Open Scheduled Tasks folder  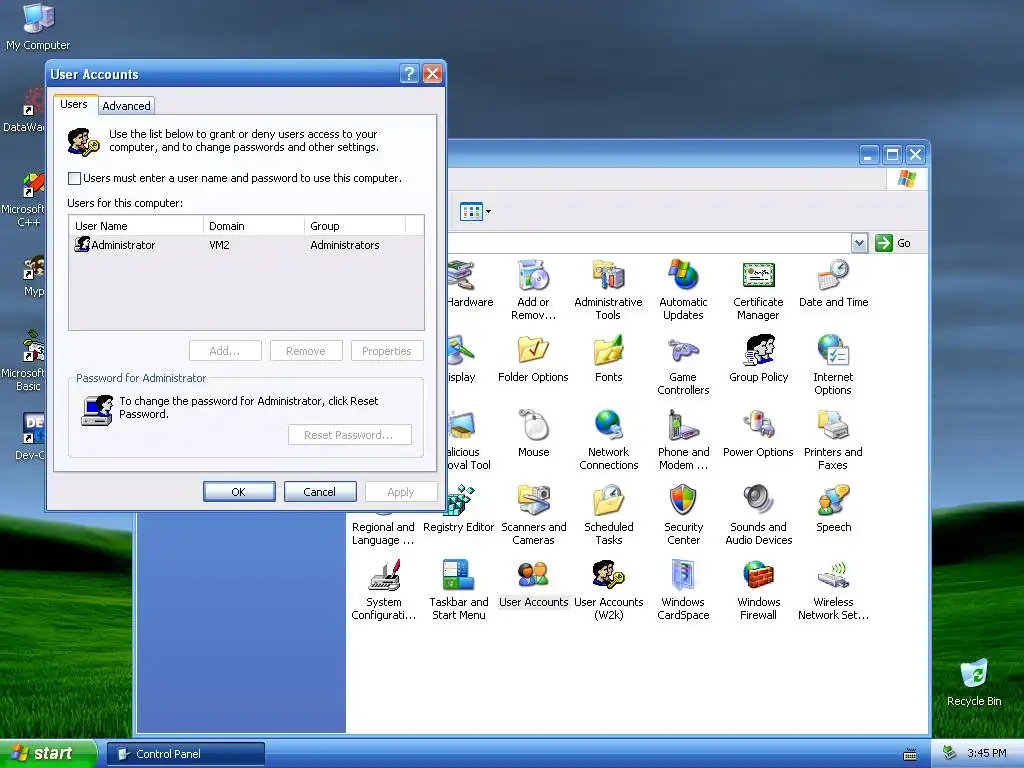(x=608, y=515)
